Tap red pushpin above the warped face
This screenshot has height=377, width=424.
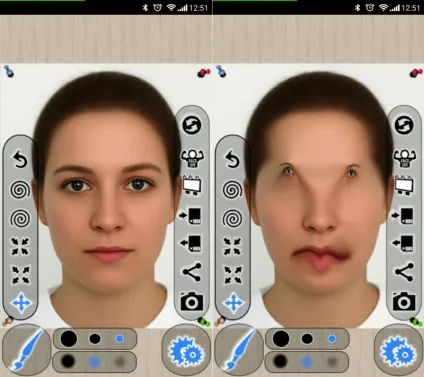(x=416, y=73)
